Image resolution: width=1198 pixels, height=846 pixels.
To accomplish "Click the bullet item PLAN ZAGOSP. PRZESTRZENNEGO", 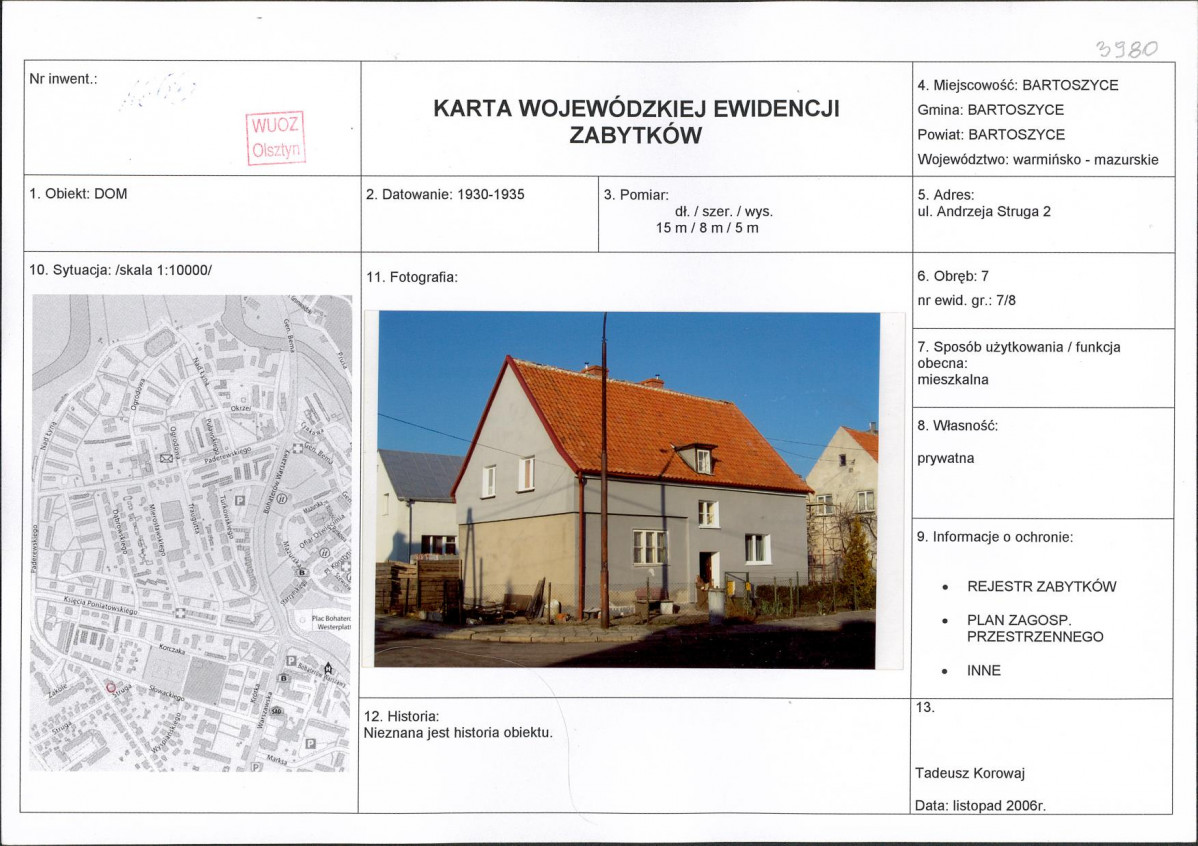I will tap(1034, 628).
